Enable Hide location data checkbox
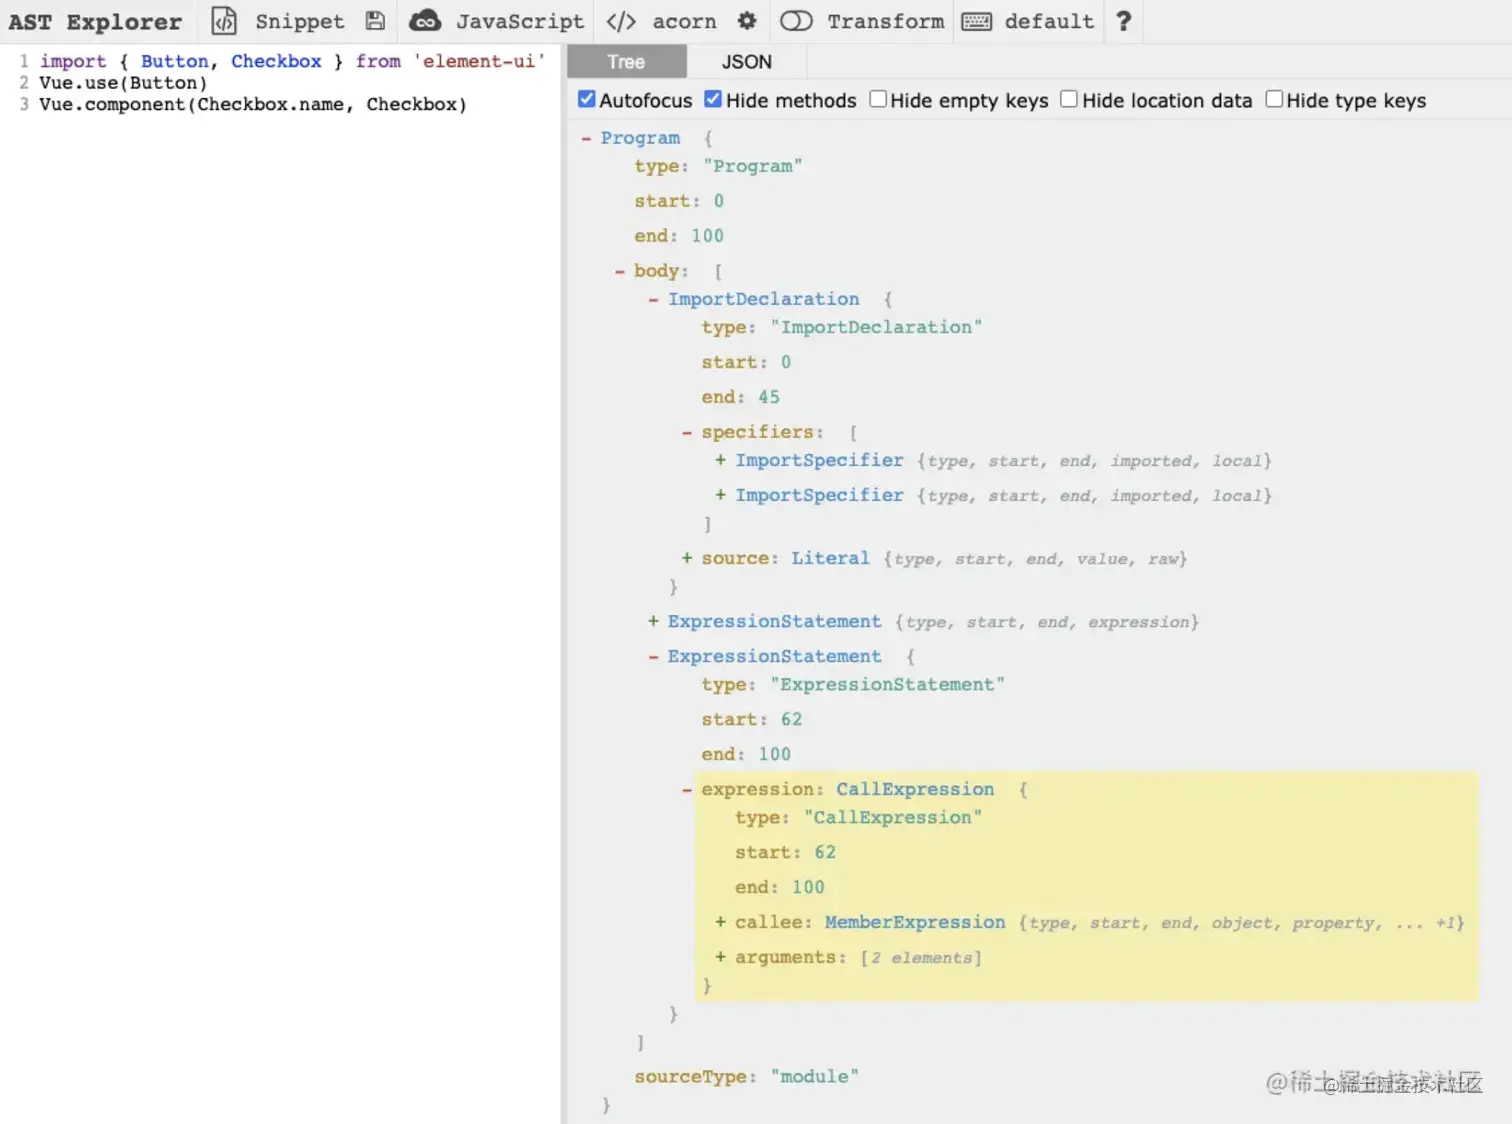Screen dimensions: 1512x1124 (x=1069, y=99)
